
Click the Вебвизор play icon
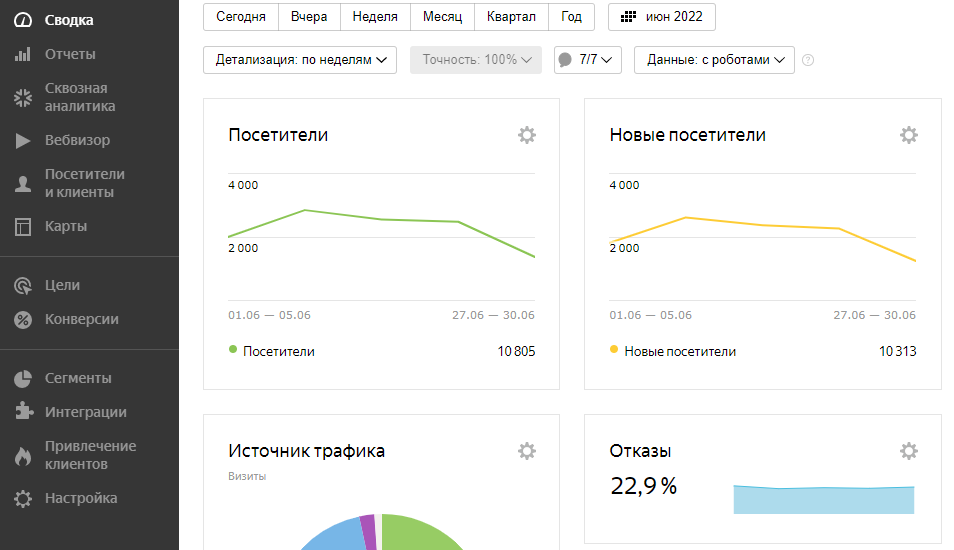(x=23, y=141)
